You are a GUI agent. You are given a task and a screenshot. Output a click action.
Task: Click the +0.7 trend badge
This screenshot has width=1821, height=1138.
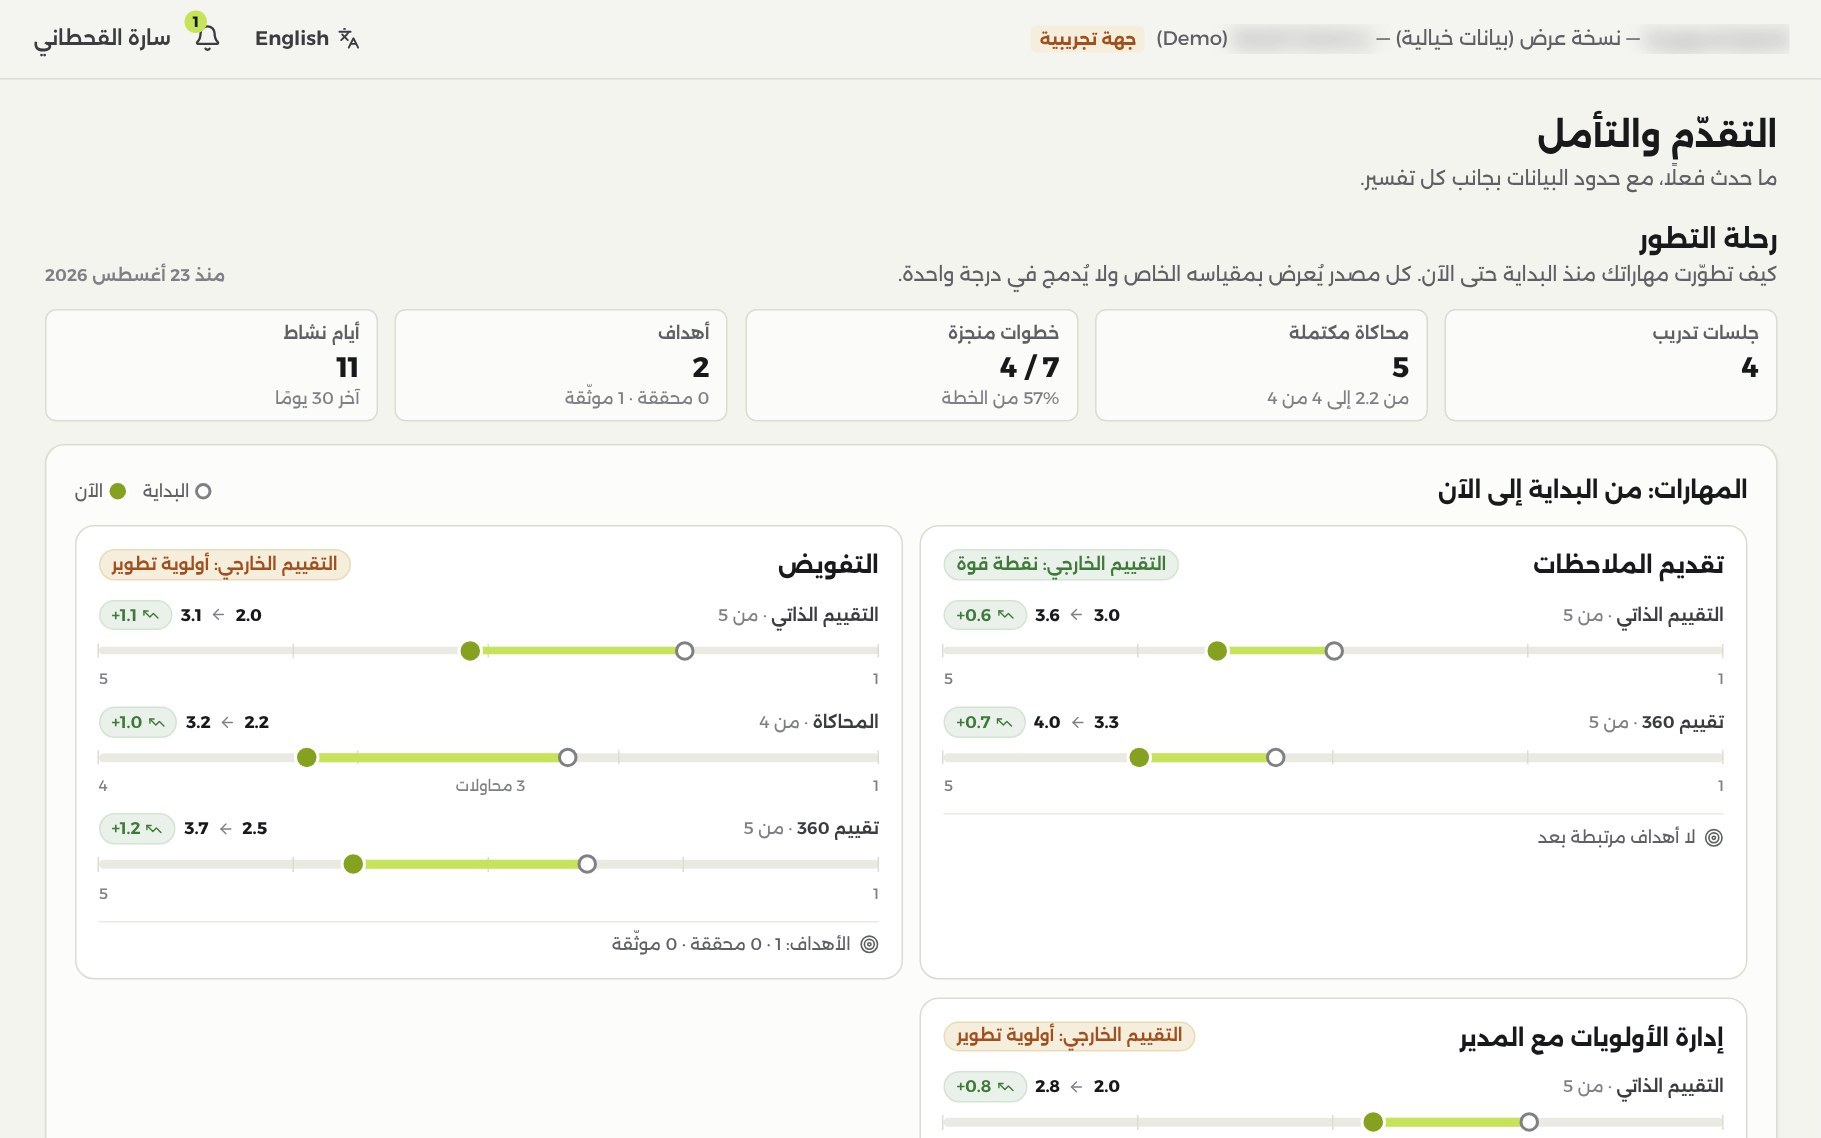tap(984, 722)
